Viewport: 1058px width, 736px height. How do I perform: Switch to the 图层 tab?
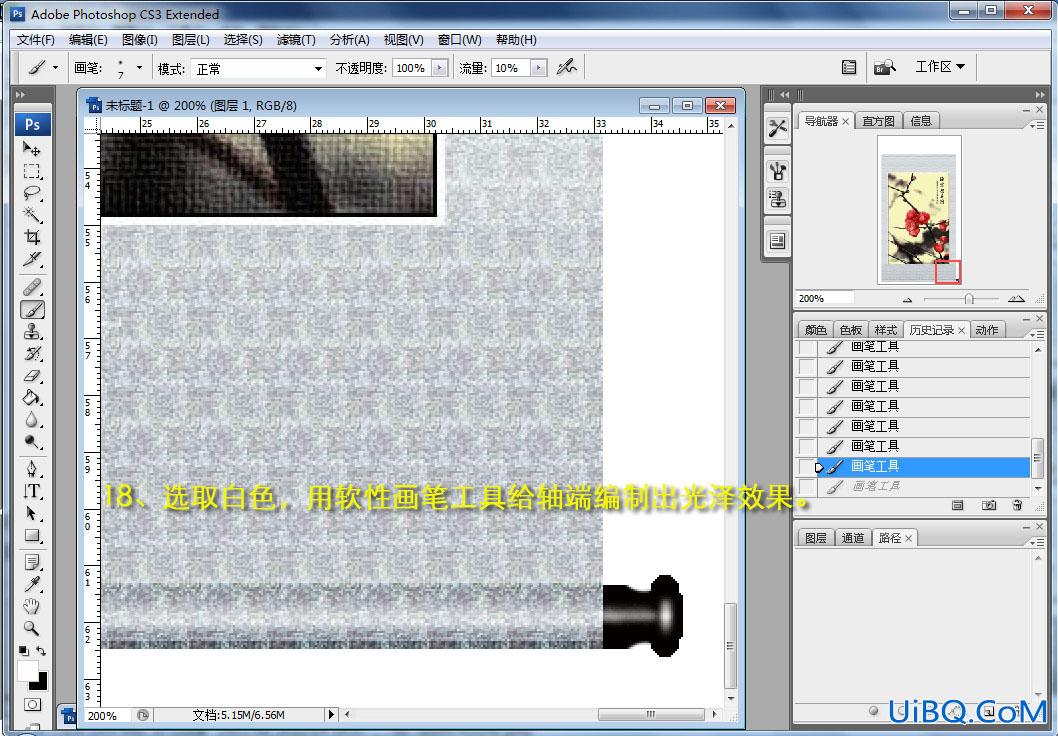point(816,538)
